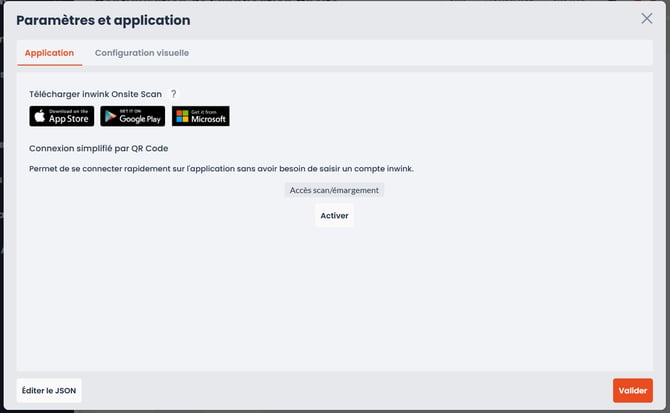
Task: Click the Connexion simplifiée par QR Code heading
Action: click(x=99, y=148)
